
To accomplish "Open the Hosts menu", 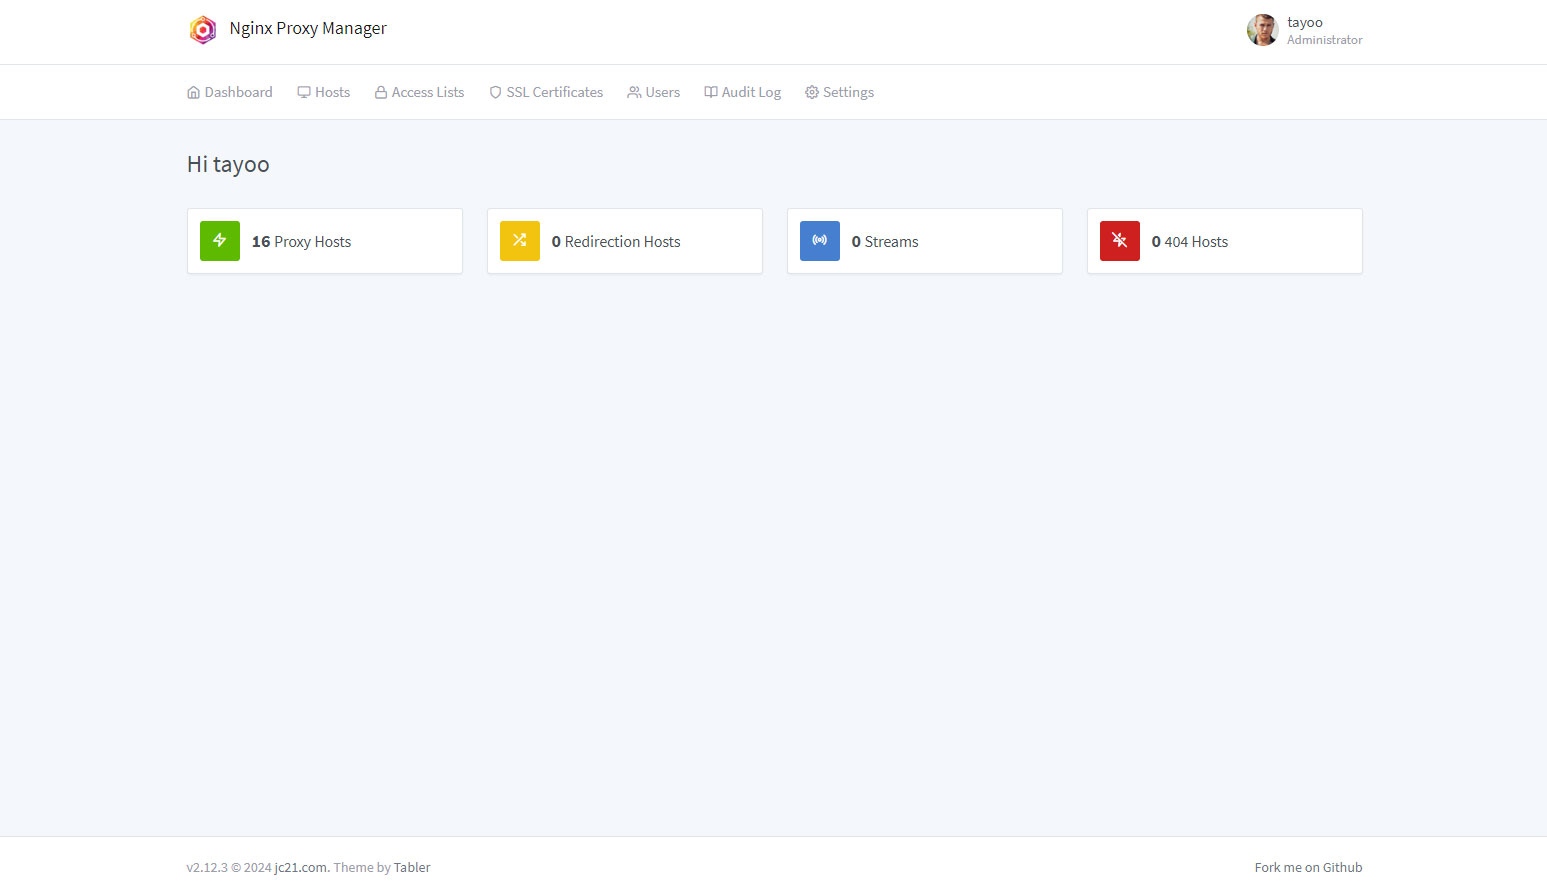I will click(324, 92).
